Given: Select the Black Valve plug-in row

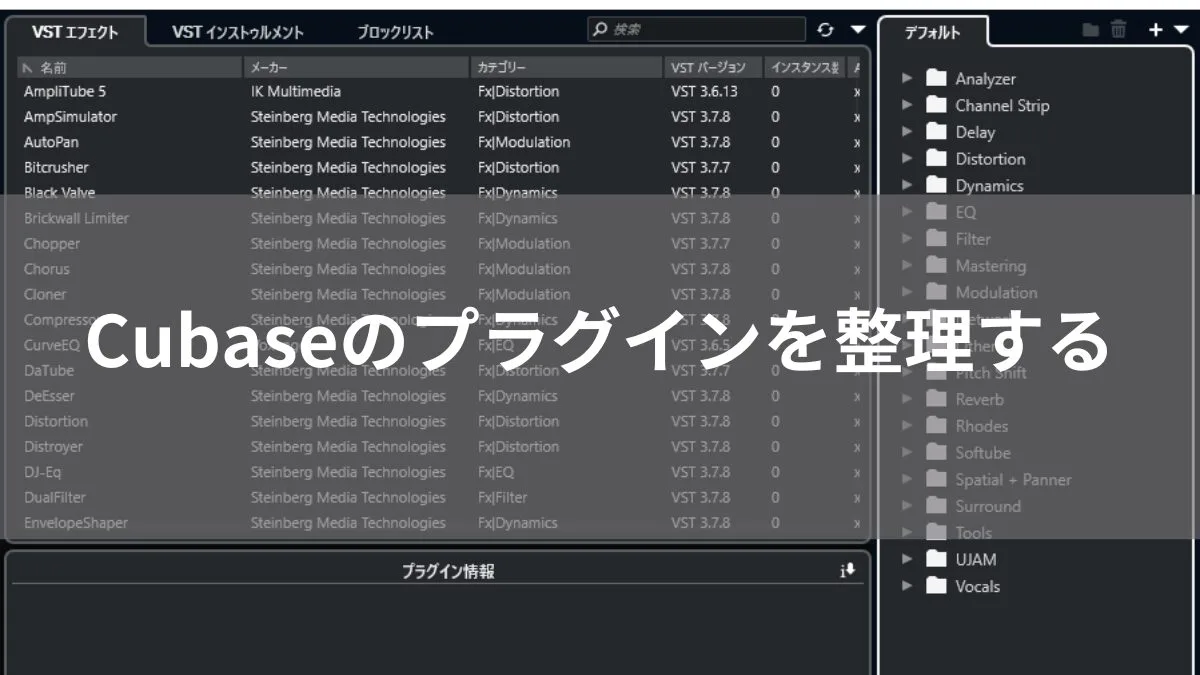Looking at the screenshot, I should pyautogui.click(x=440, y=193).
